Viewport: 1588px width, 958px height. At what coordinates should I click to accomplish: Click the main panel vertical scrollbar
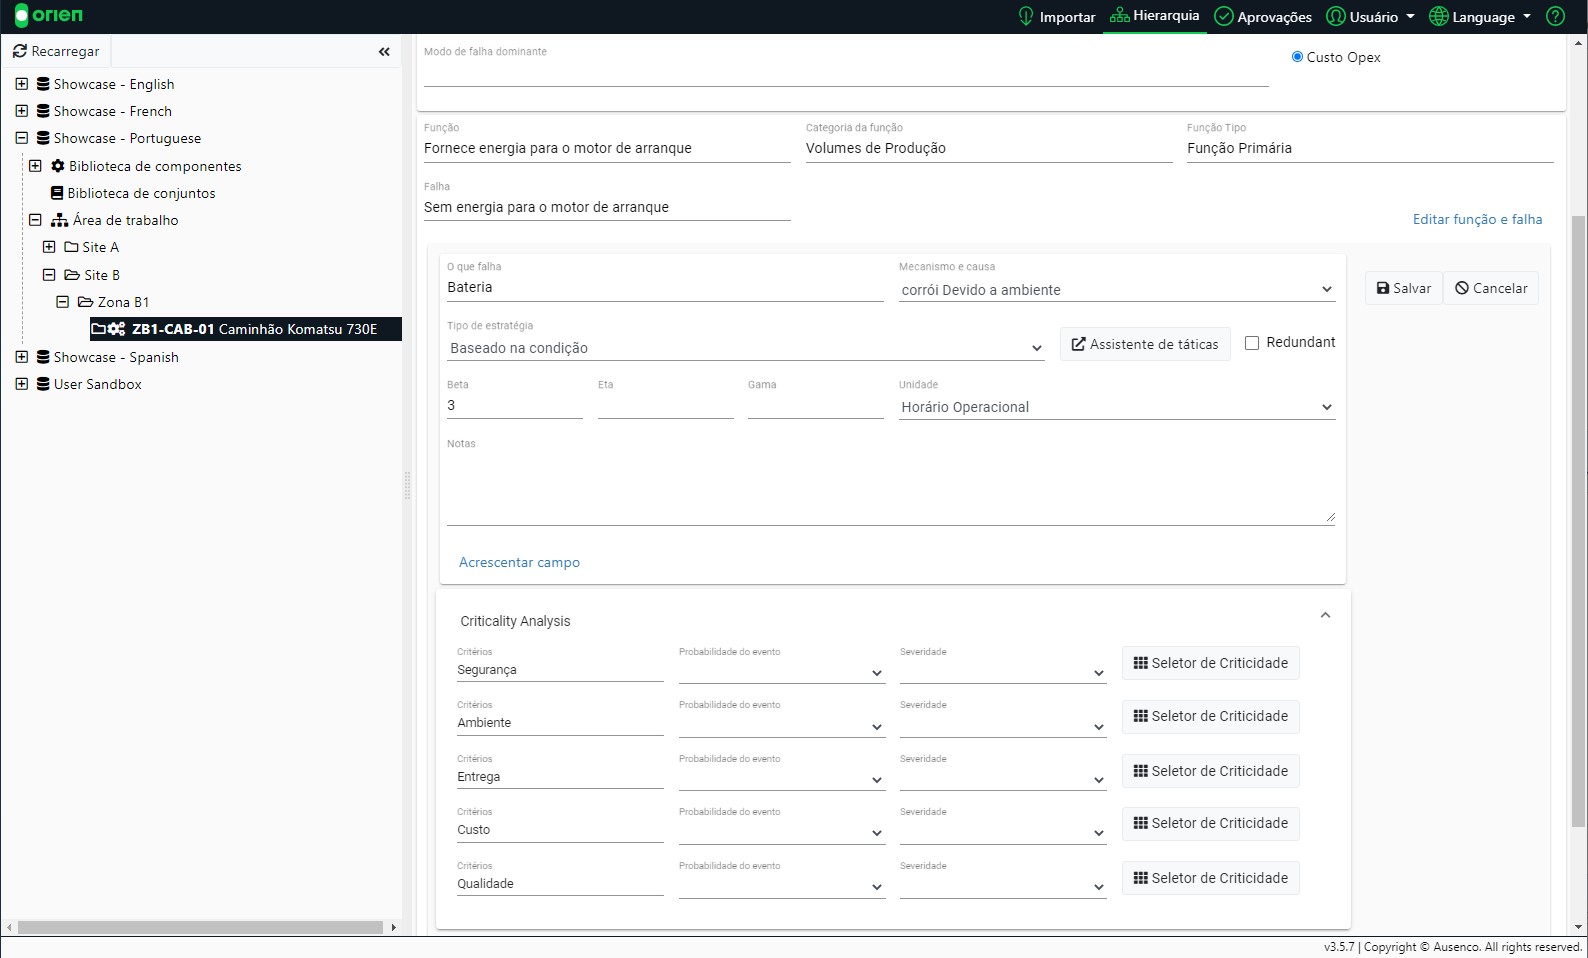click(1579, 520)
